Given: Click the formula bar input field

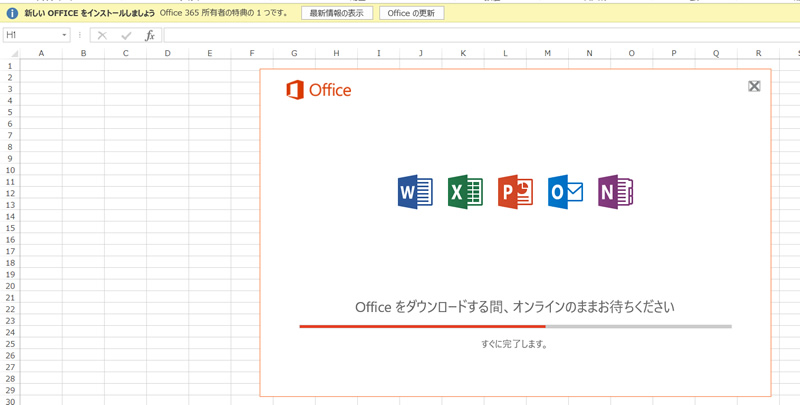Looking at the screenshot, I should click(x=482, y=35).
